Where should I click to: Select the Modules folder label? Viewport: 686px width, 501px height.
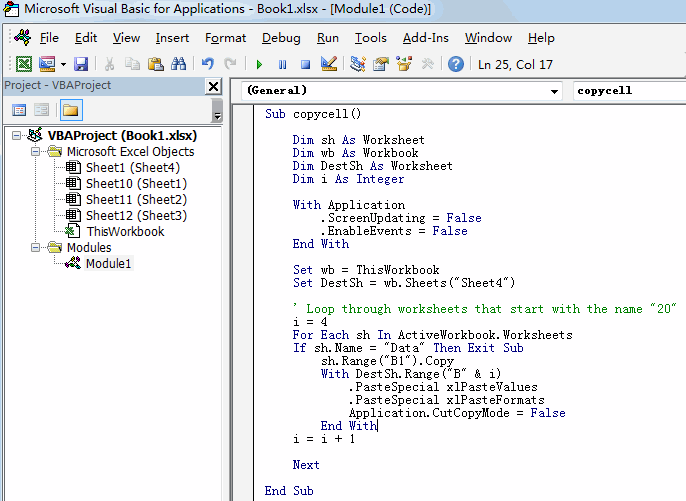click(89, 247)
